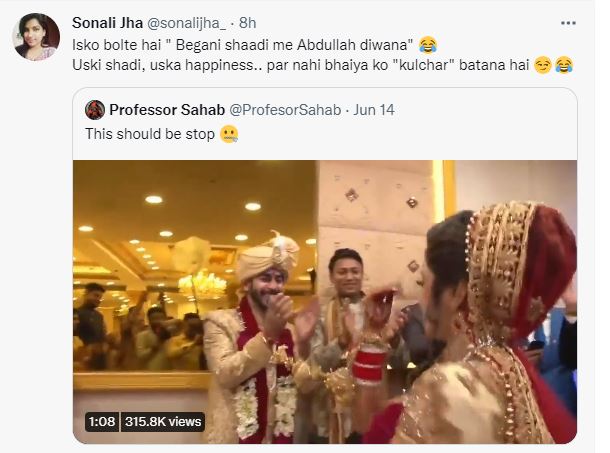610x453 pixels.
Task: Open the @sonalijha_ handle link
Action: (x=186, y=23)
